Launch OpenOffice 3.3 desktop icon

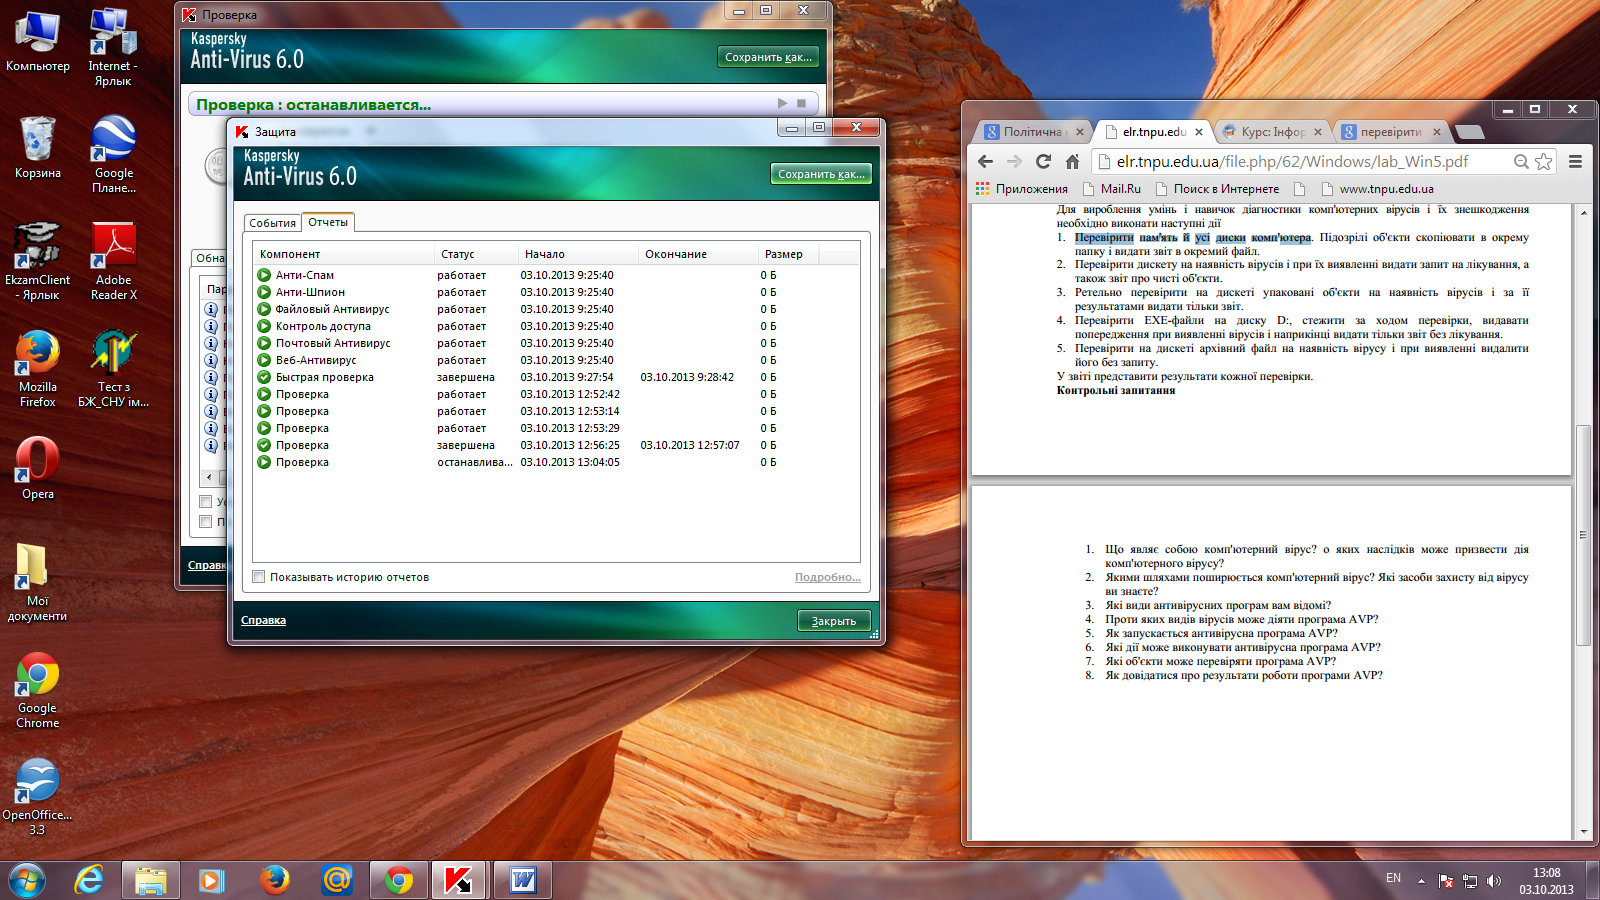click(x=37, y=796)
